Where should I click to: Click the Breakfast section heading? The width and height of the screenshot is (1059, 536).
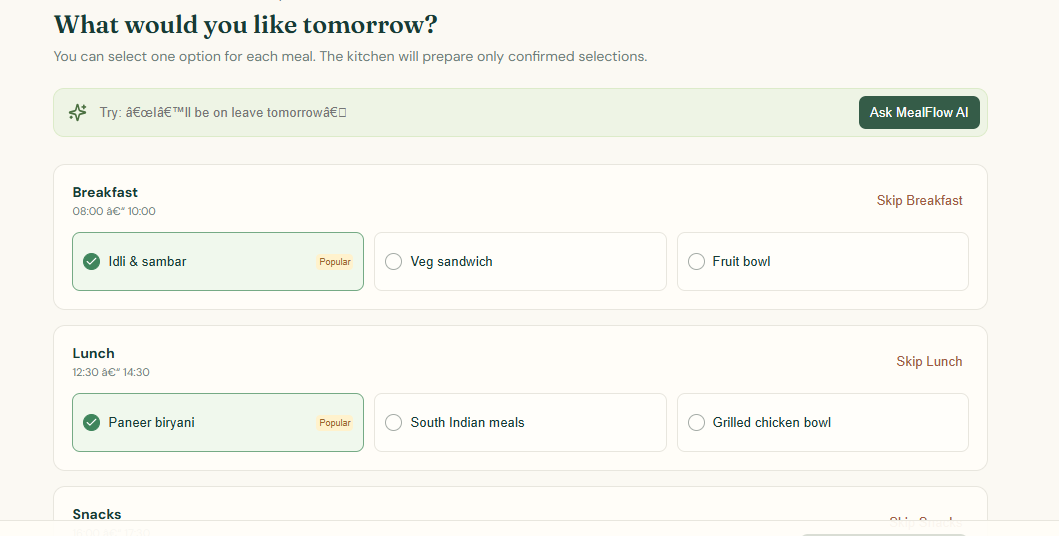(105, 192)
